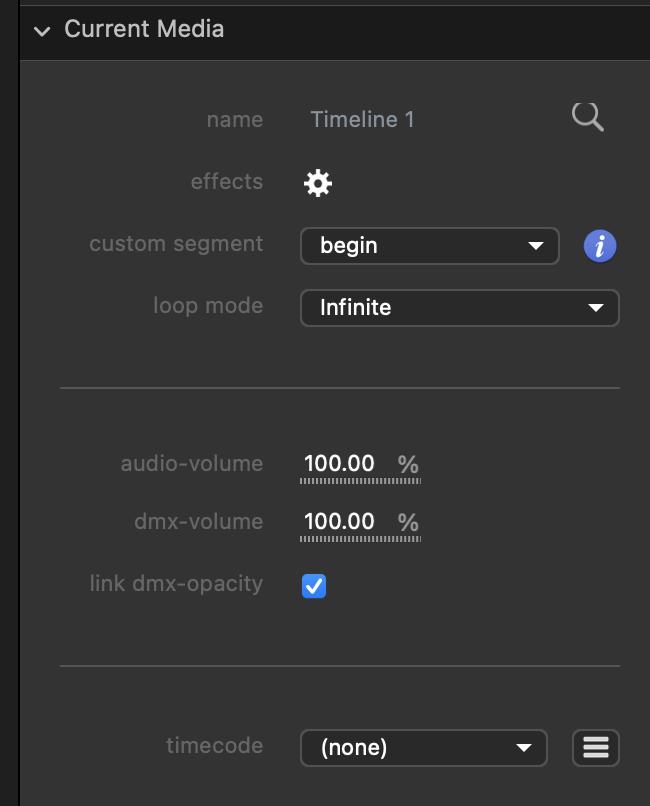Click the dmx-volume slider track under 100.00
Image resolution: width=650 pixels, height=806 pixels.
[x=360, y=539]
